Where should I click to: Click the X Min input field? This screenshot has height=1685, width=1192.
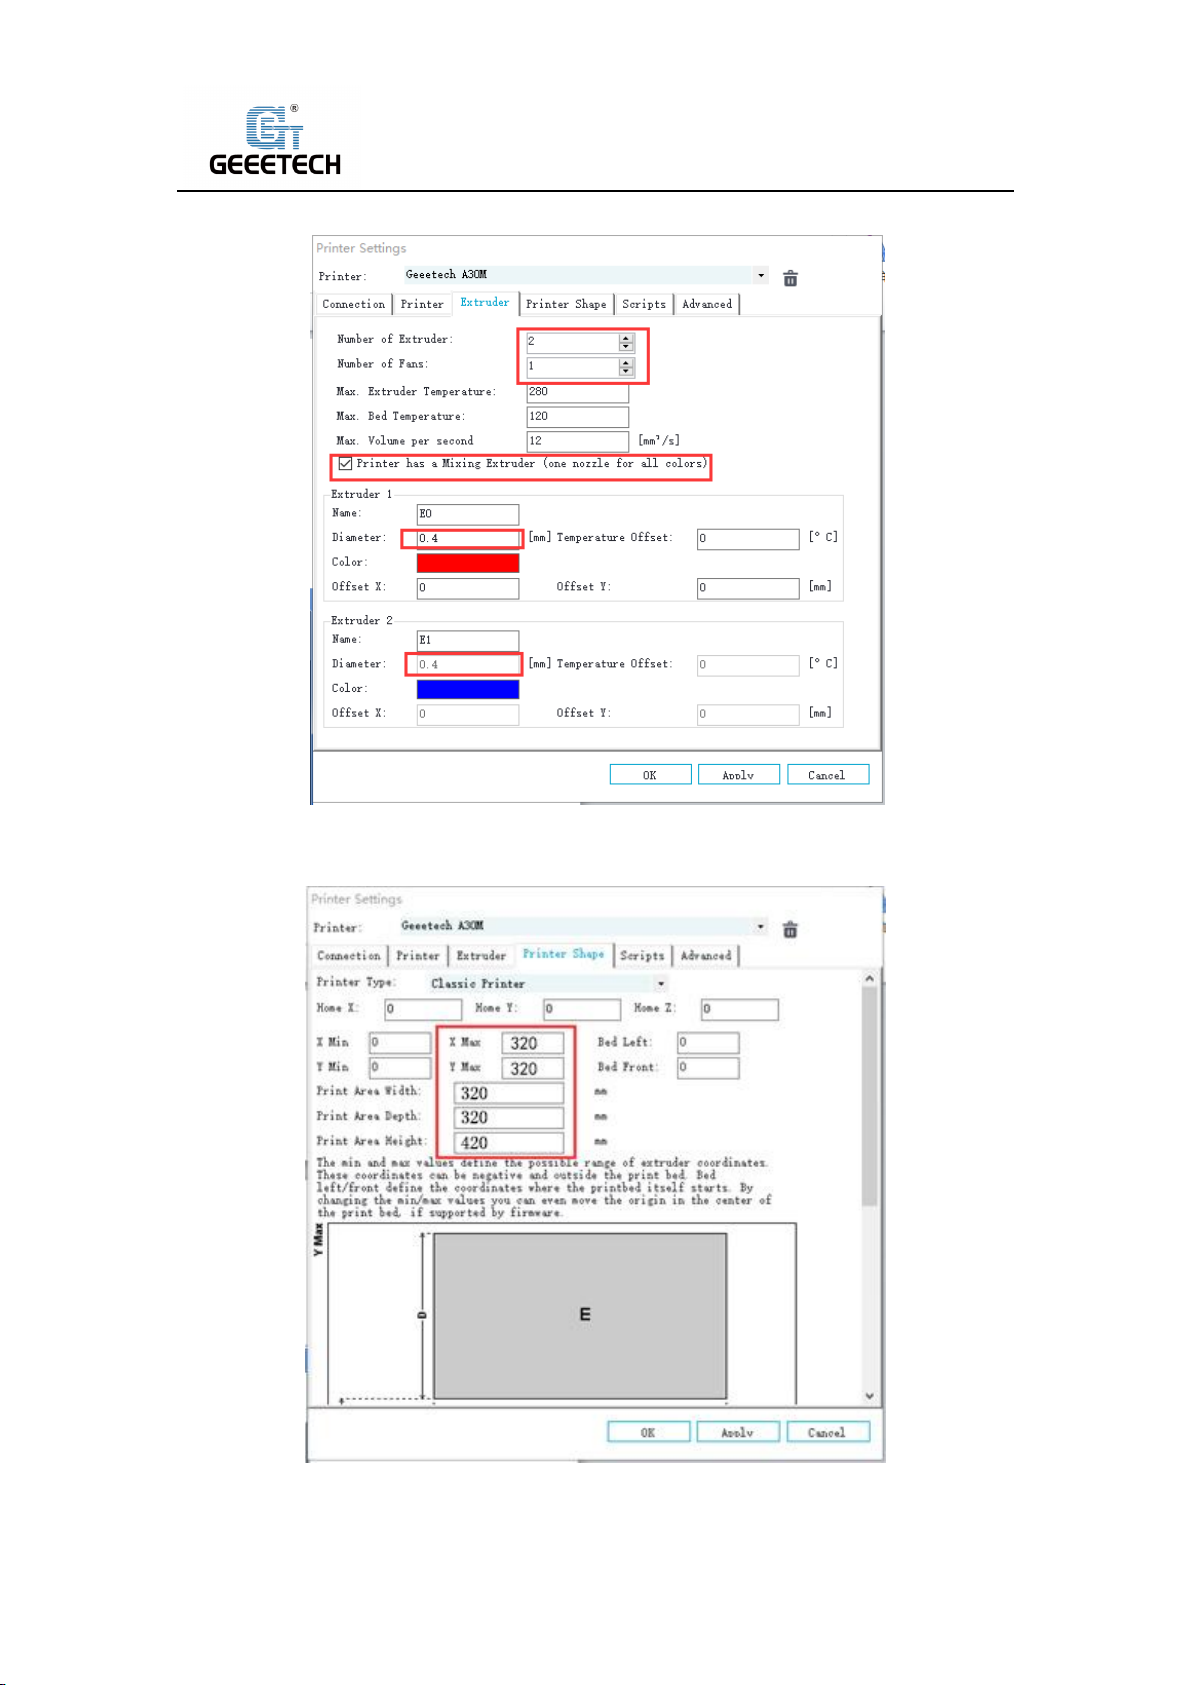tap(400, 1043)
